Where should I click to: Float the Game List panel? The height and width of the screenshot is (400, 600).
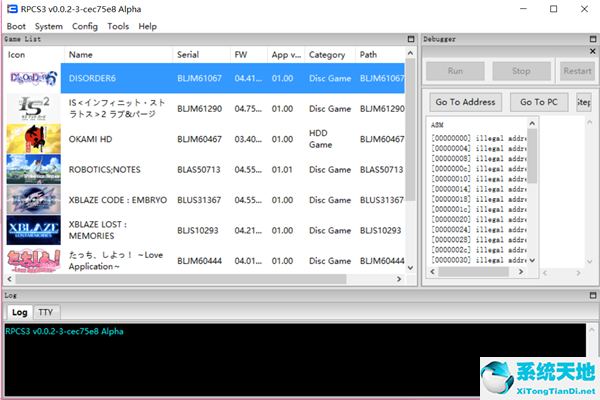pos(411,39)
